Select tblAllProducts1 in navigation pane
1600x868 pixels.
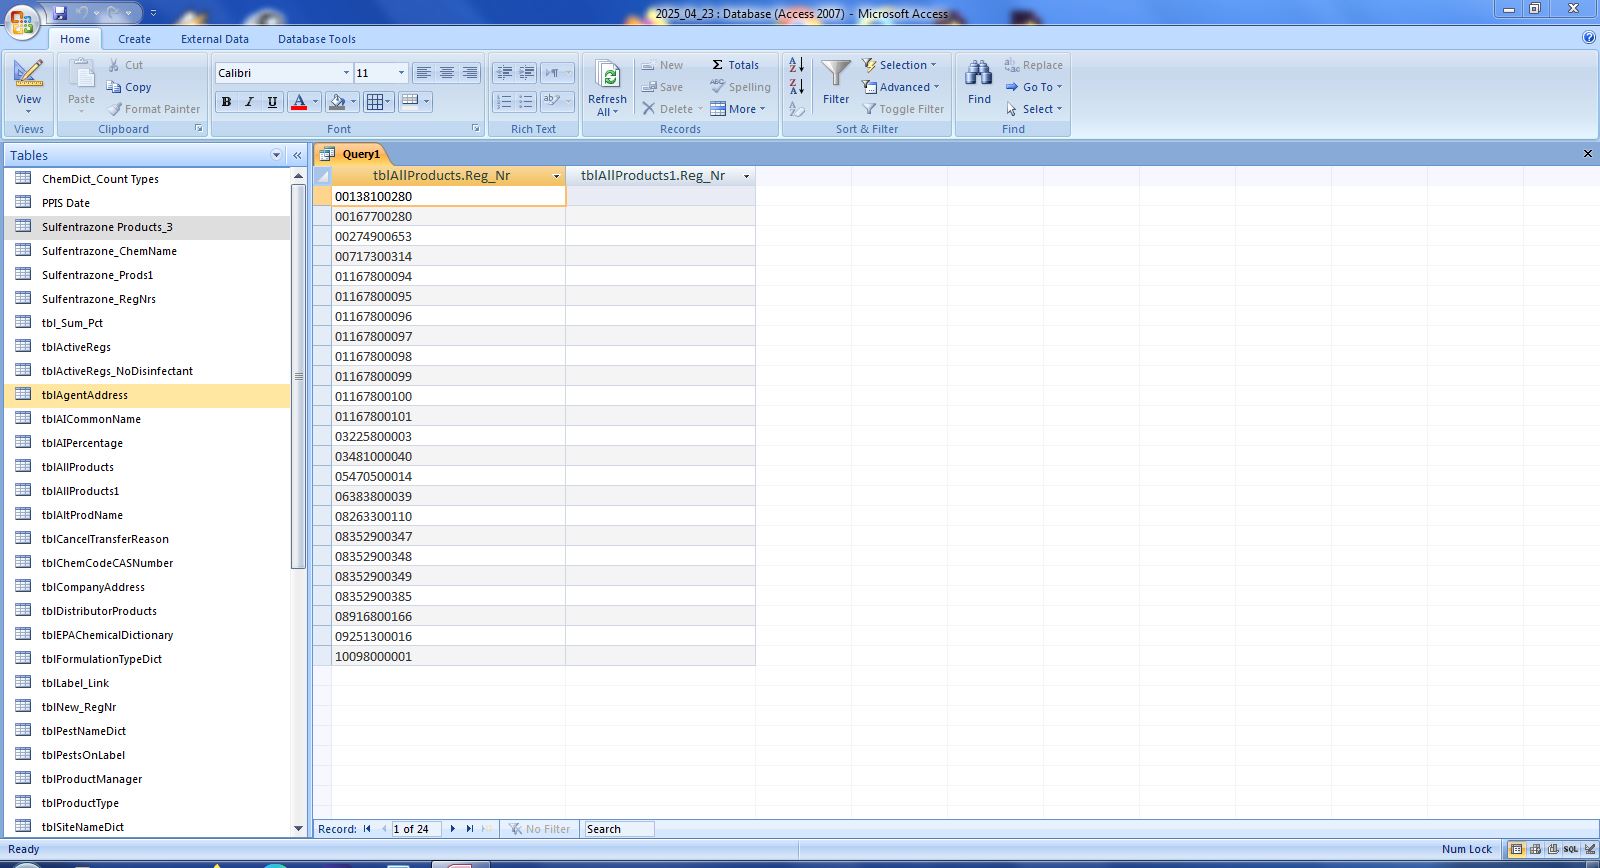click(x=147, y=491)
